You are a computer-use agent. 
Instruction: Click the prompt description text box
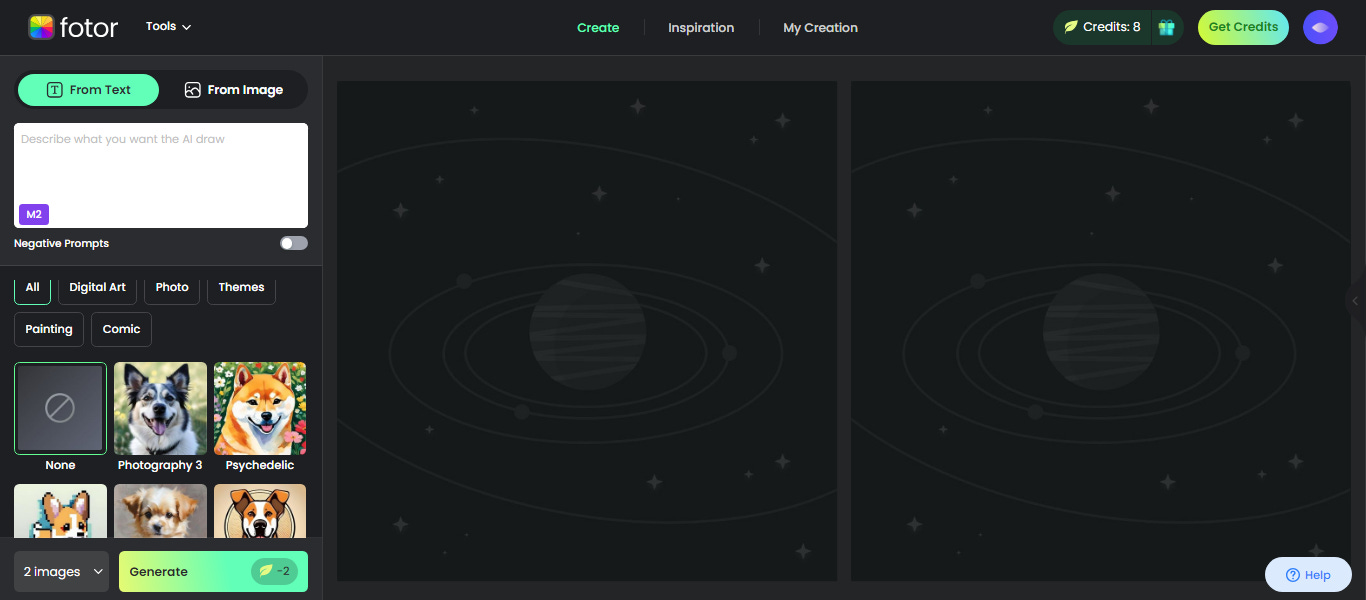tap(161, 175)
